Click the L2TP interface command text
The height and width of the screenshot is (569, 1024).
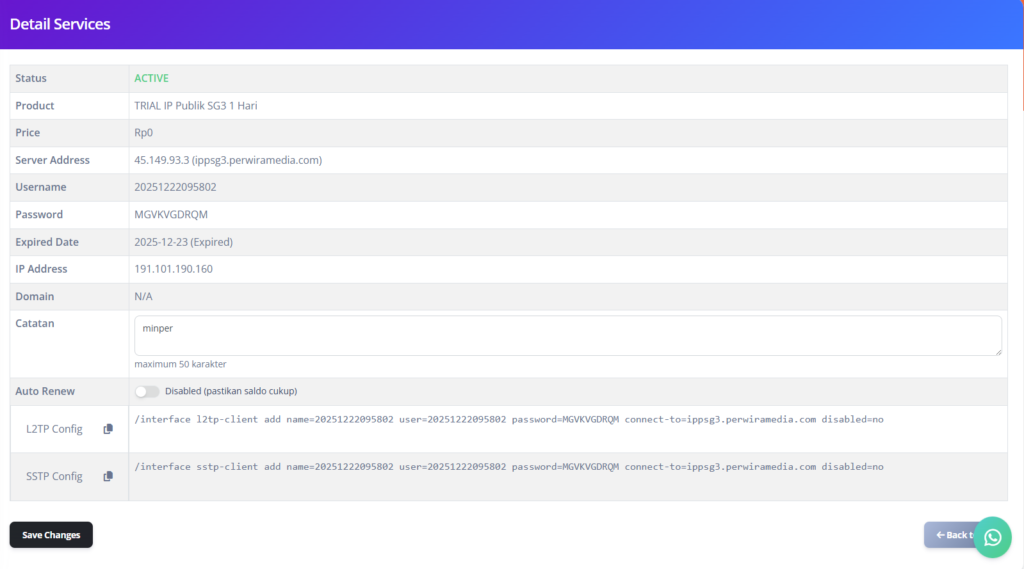click(508, 420)
